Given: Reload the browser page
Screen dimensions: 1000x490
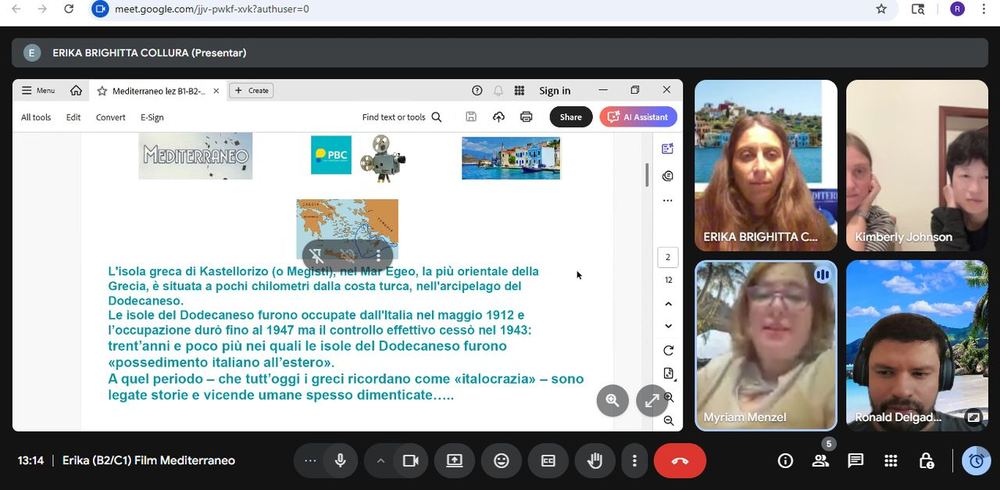Looking at the screenshot, I should [x=69, y=9].
